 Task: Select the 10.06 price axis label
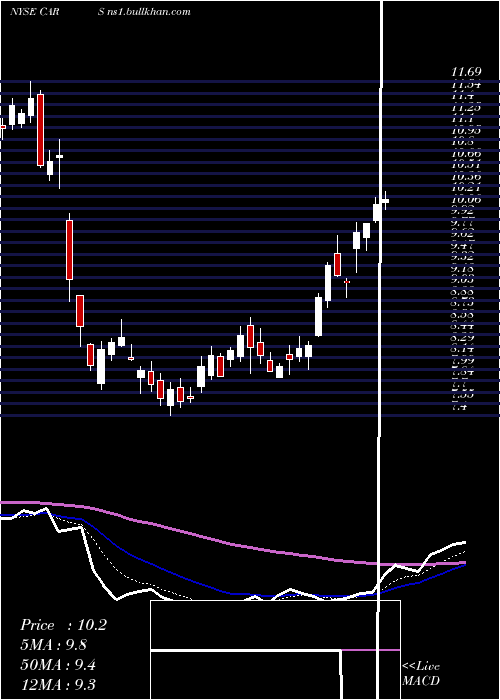click(466, 200)
